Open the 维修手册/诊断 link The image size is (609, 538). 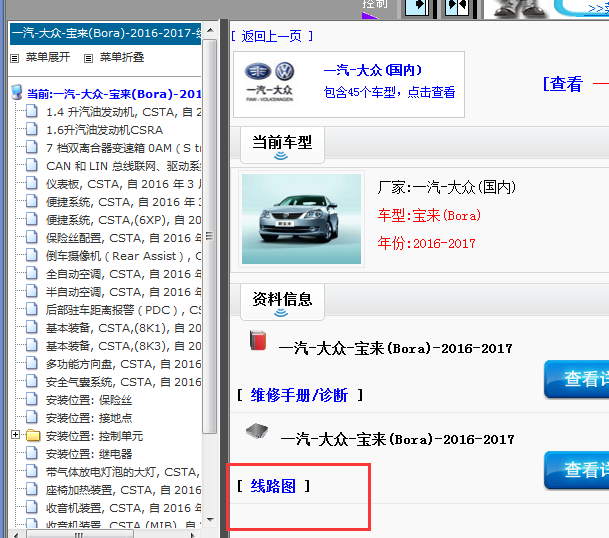coord(299,395)
